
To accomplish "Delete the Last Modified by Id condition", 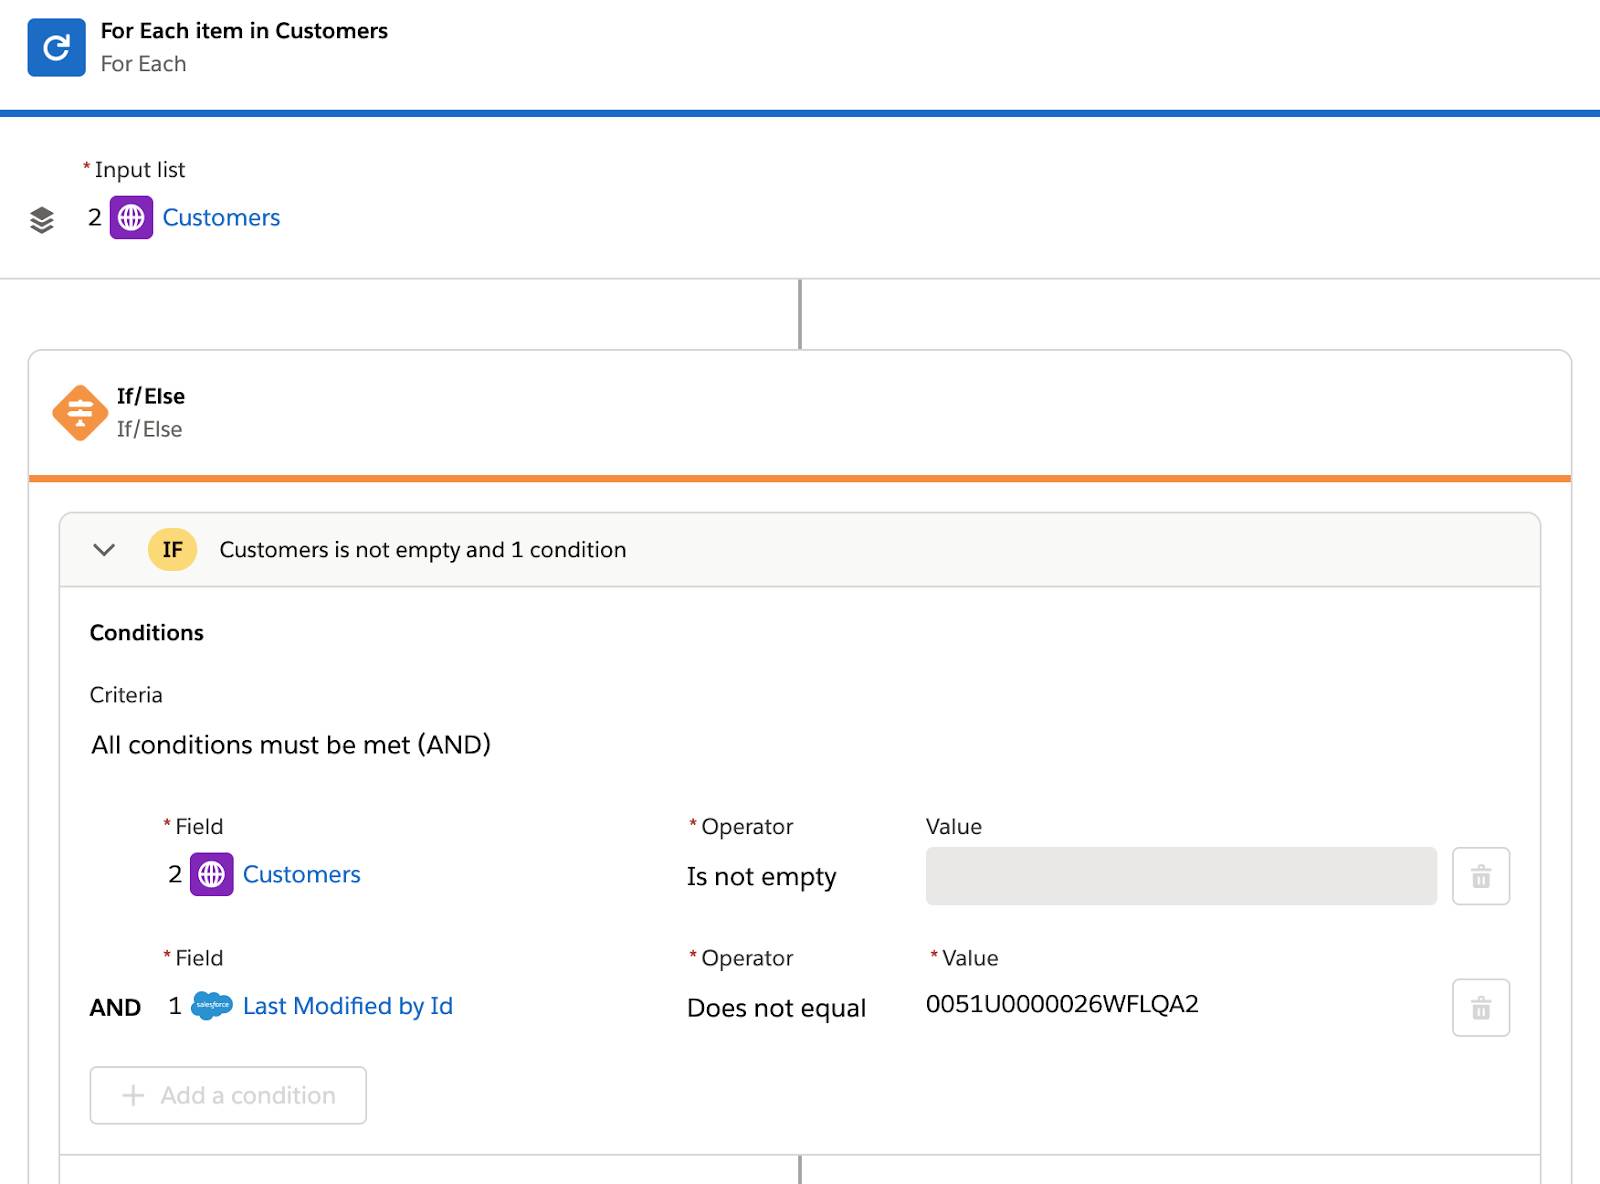I will [x=1481, y=1007].
